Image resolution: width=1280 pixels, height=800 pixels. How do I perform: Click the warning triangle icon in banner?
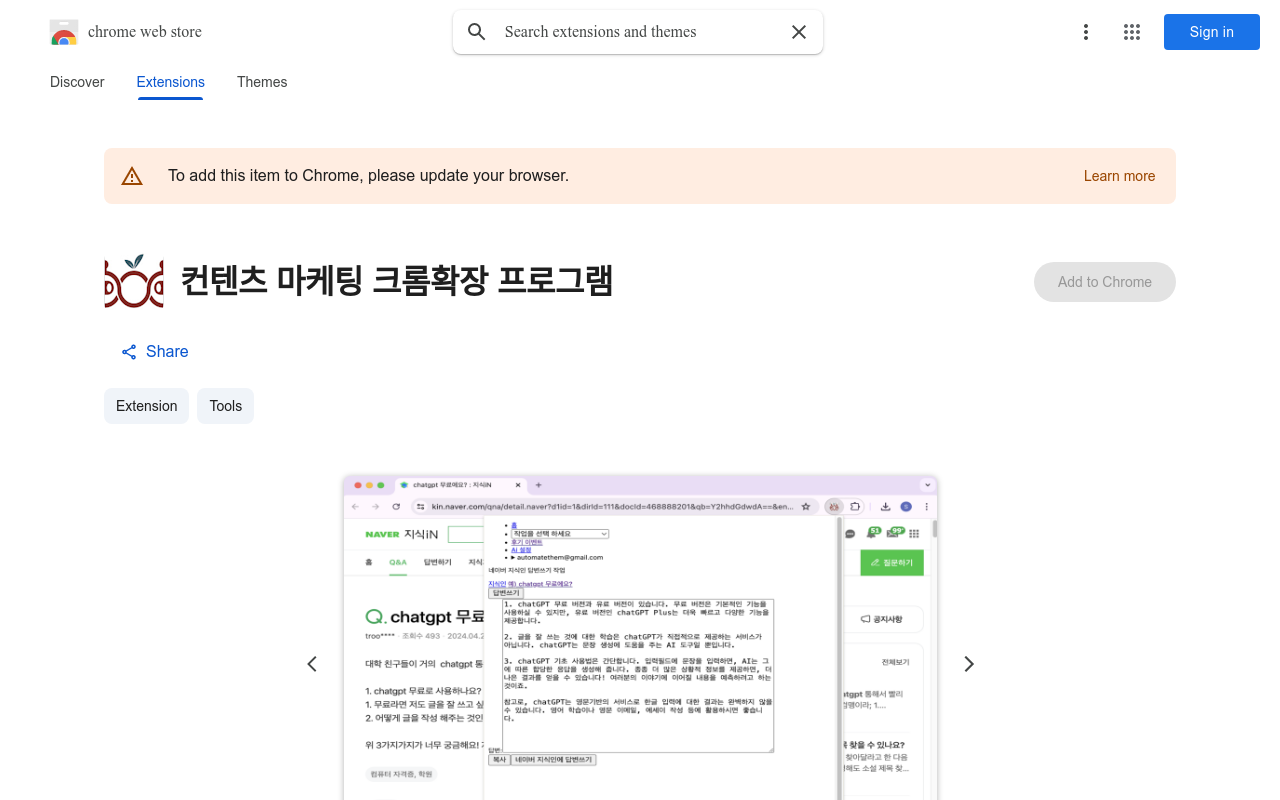pos(132,176)
